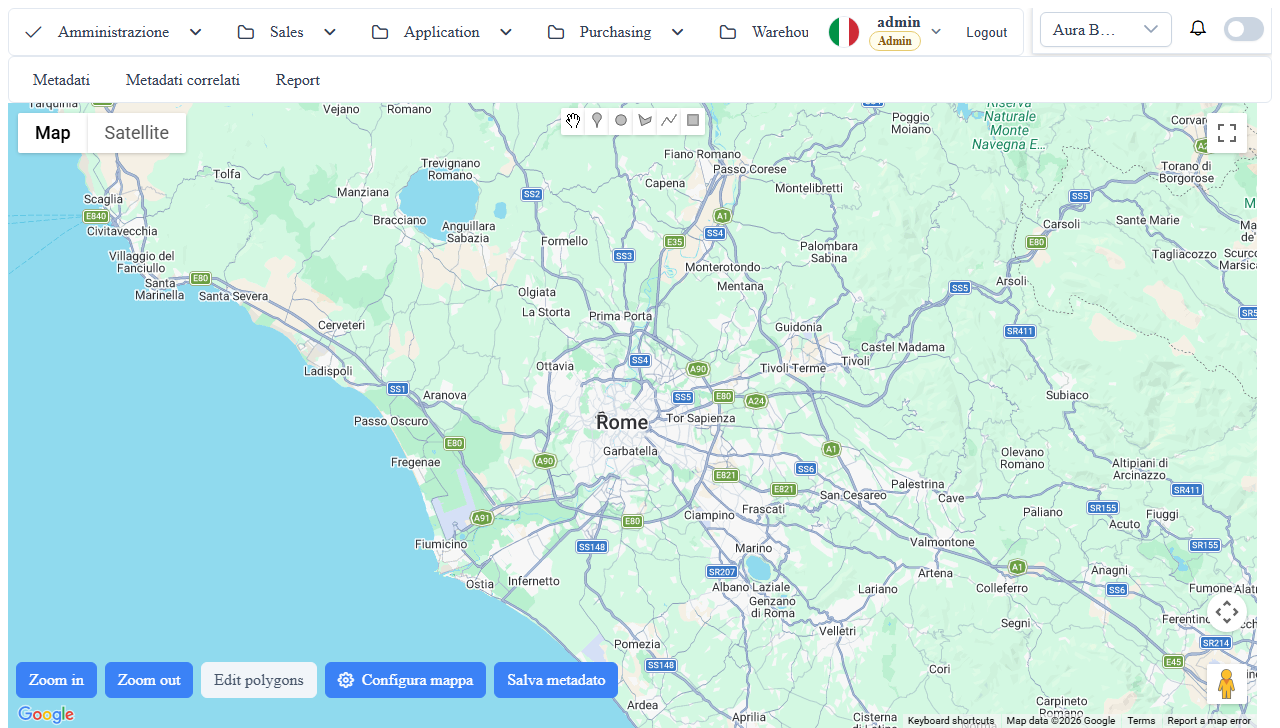Click the Logout button

(987, 32)
